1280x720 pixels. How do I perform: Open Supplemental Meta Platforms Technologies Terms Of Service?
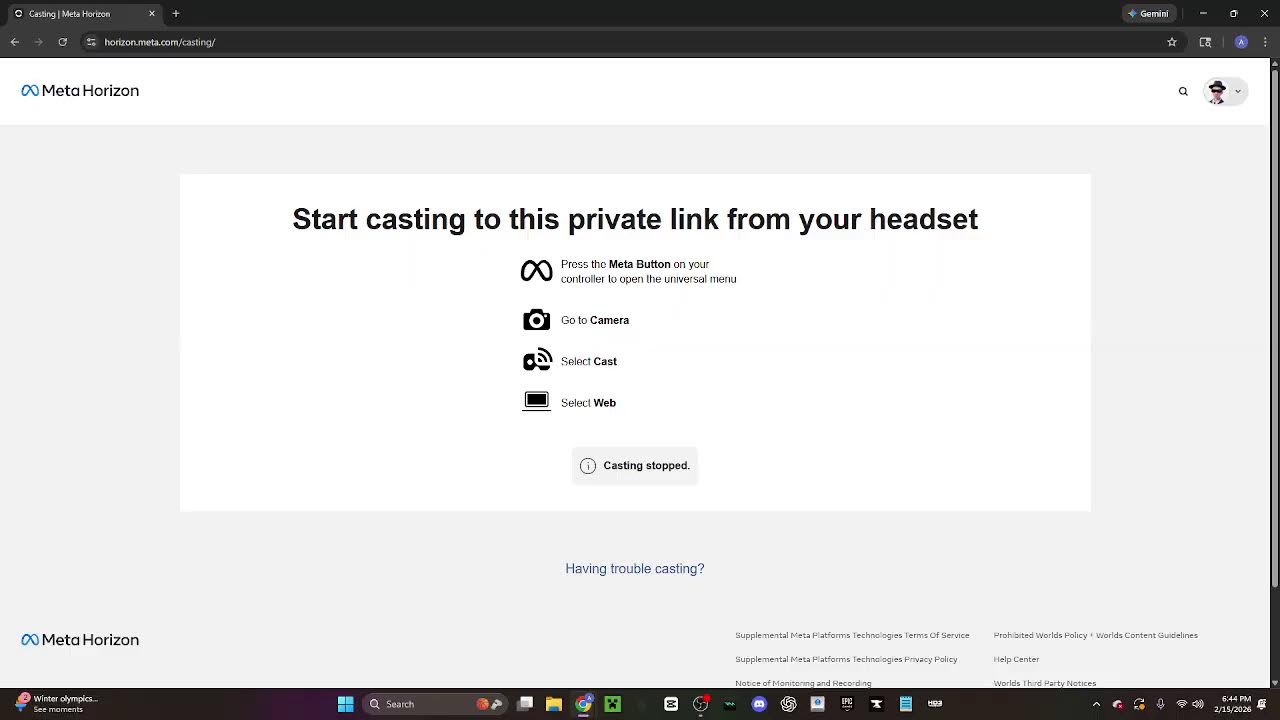point(852,635)
